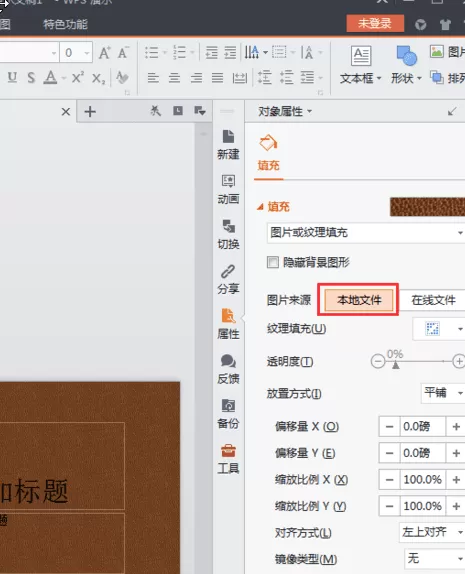465x574 pixels.
Task: Increase 缩放比例 Y value
Action: [456, 506]
